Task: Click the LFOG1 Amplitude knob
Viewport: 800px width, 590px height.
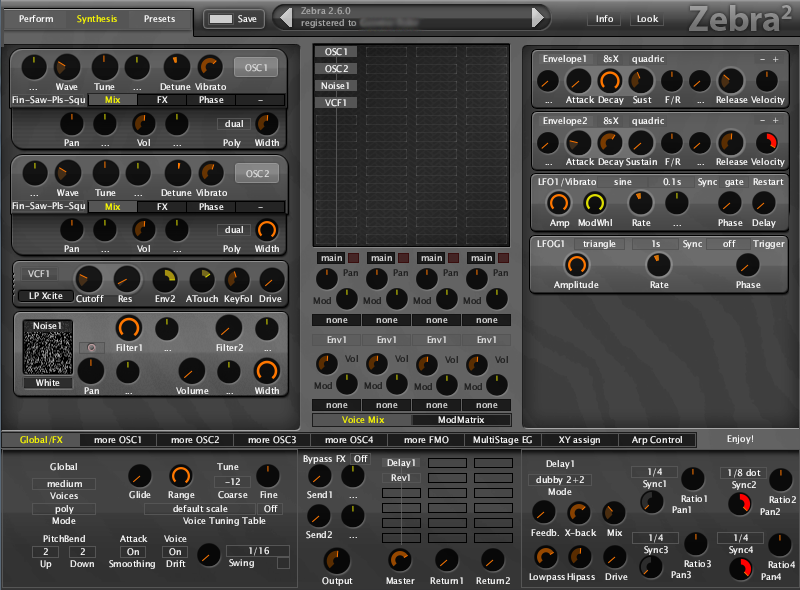Action: (576, 265)
